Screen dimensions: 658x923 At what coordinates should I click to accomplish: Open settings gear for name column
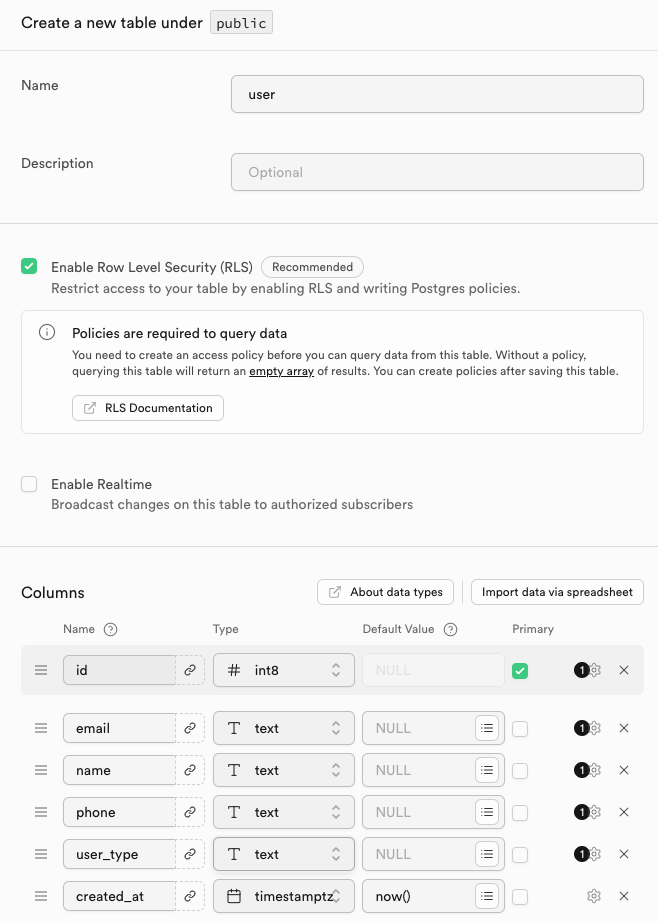[595, 770]
